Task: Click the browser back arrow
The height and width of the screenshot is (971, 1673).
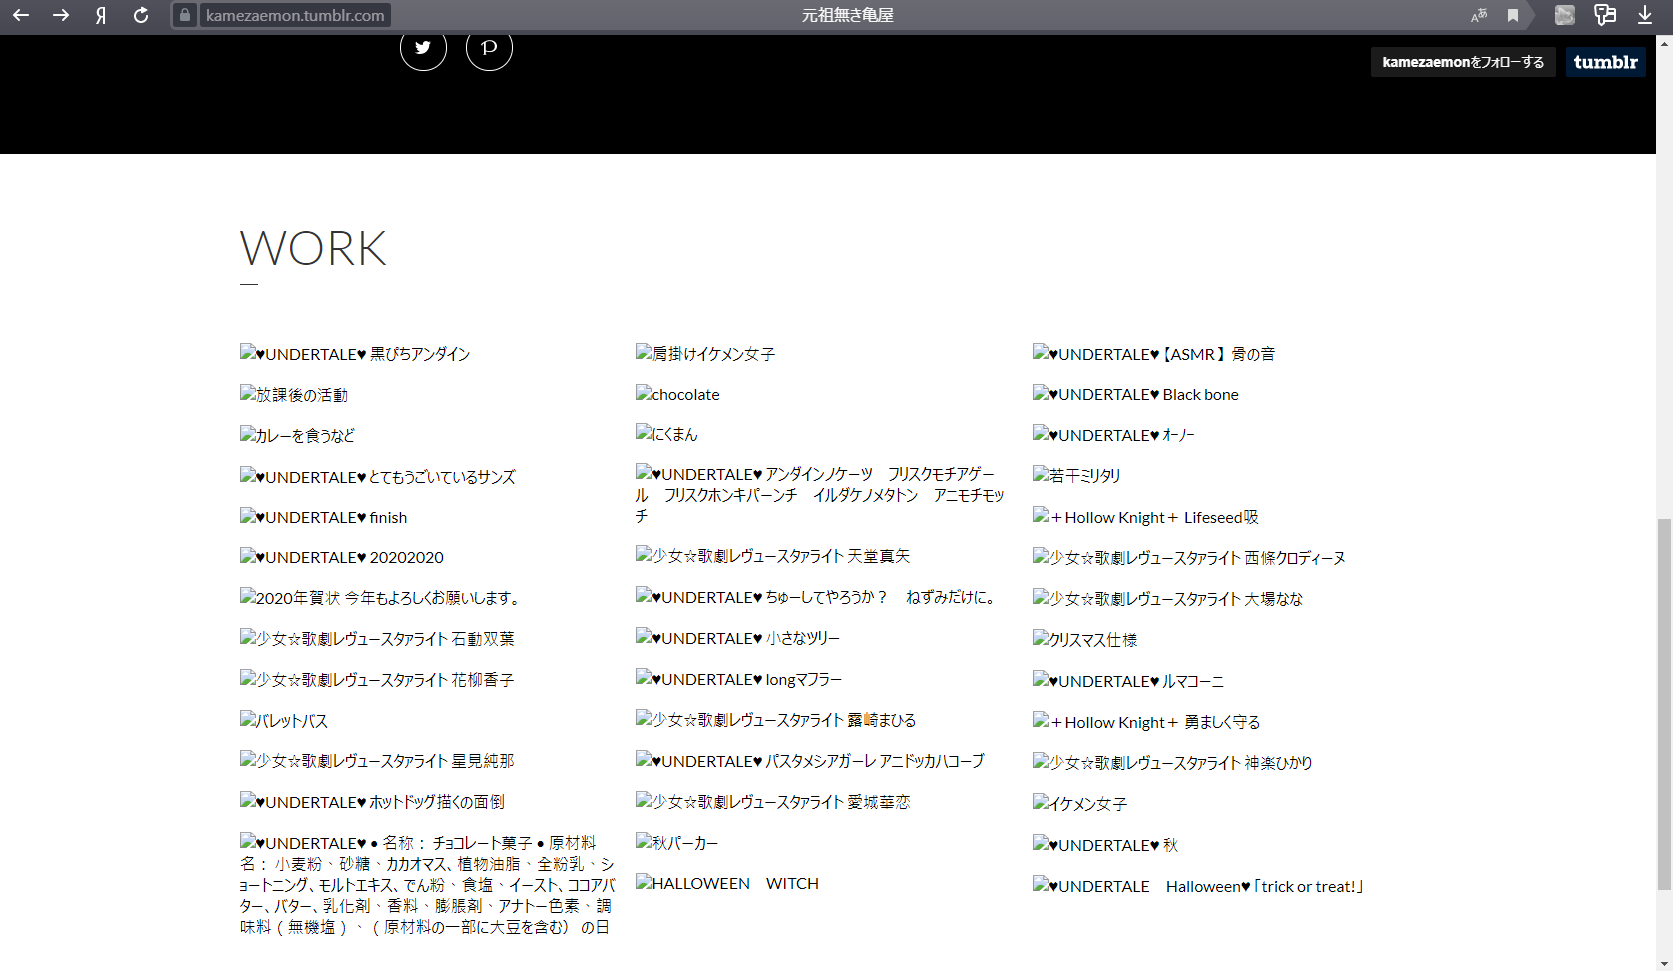Action: 21,15
